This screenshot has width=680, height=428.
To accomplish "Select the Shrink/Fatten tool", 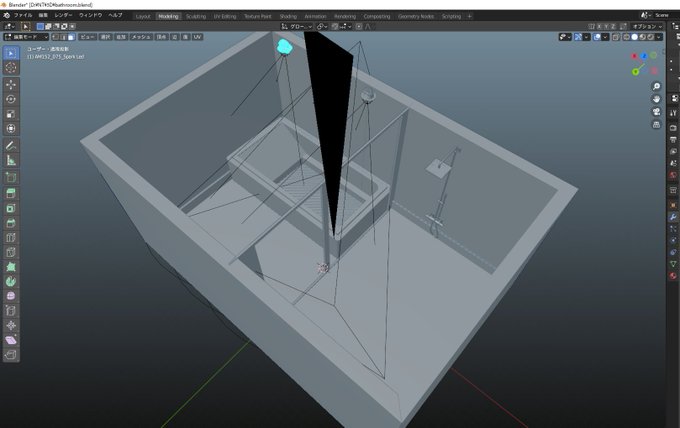I will click(x=11, y=326).
